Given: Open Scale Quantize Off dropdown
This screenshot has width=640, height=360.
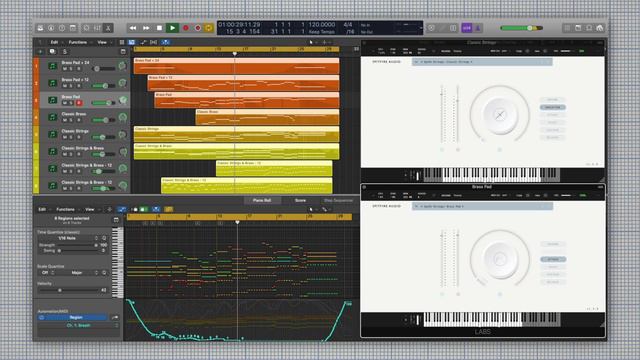Looking at the screenshot, I should pos(47,273).
